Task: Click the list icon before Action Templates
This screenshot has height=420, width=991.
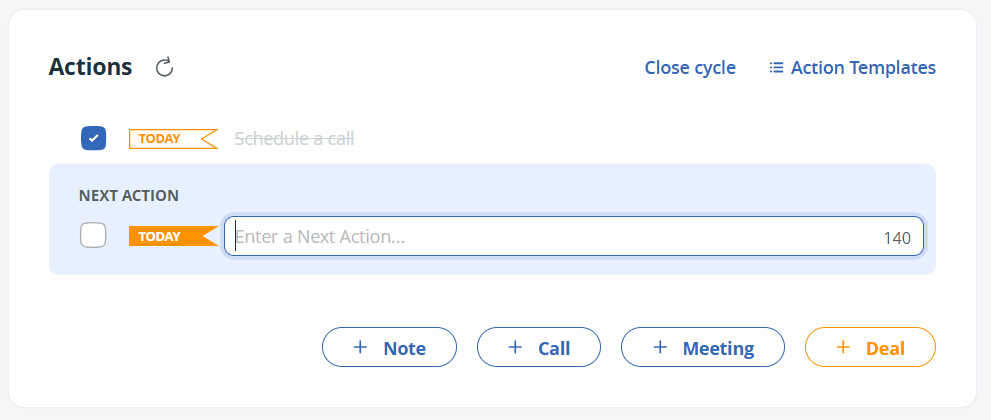Action: (x=776, y=68)
